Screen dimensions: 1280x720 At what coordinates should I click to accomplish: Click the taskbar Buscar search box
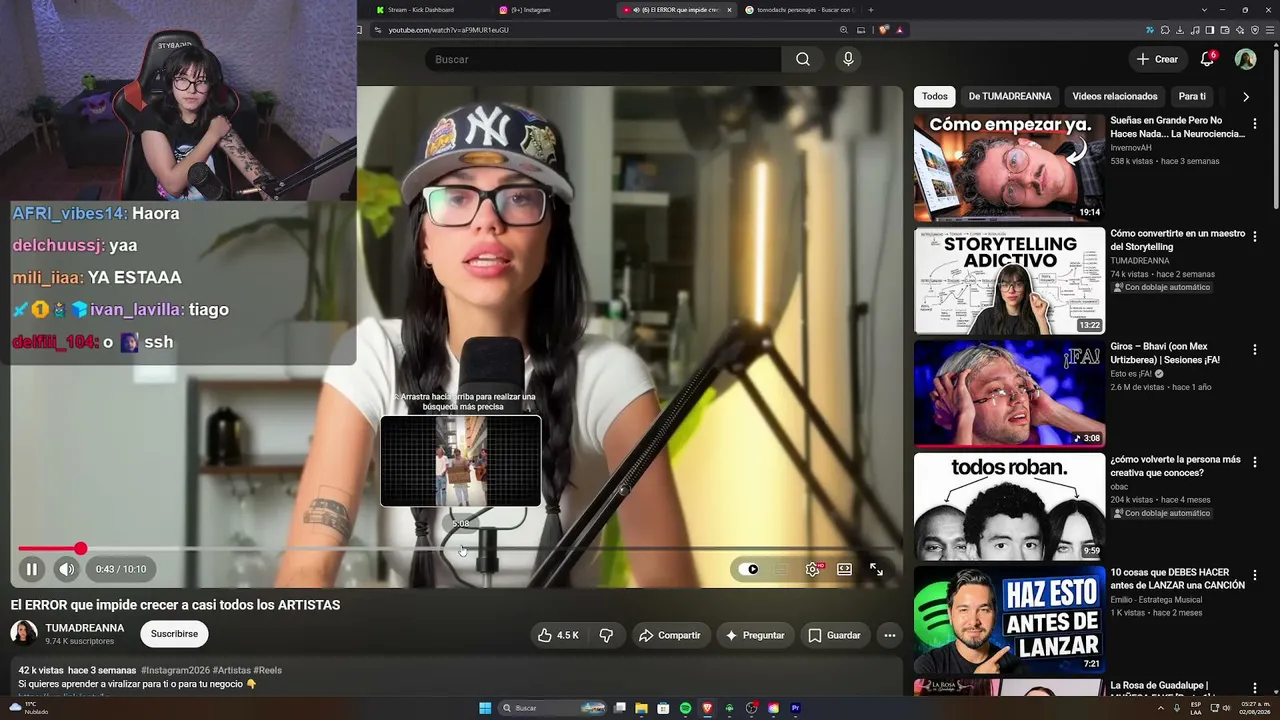pyautogui.click(x=553, y=708)
